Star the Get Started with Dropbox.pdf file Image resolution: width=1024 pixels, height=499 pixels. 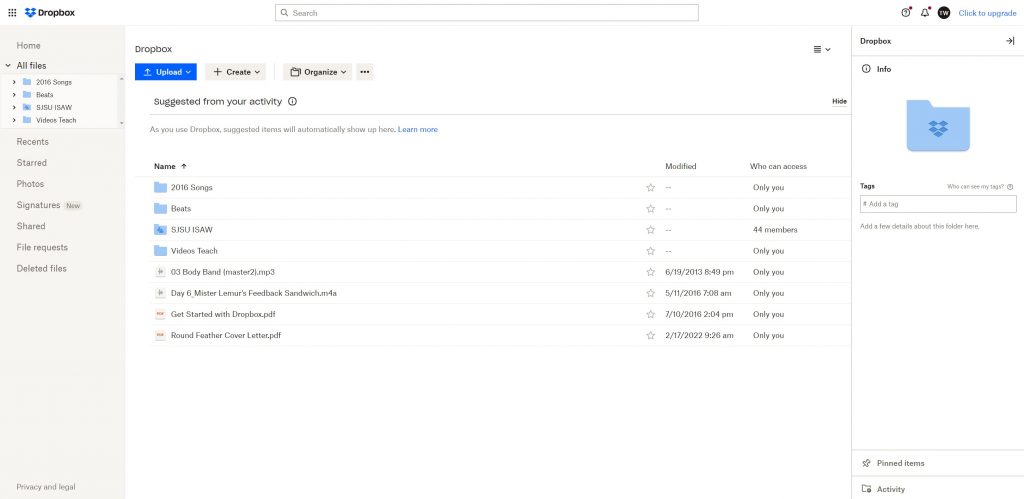click(650, 314)
